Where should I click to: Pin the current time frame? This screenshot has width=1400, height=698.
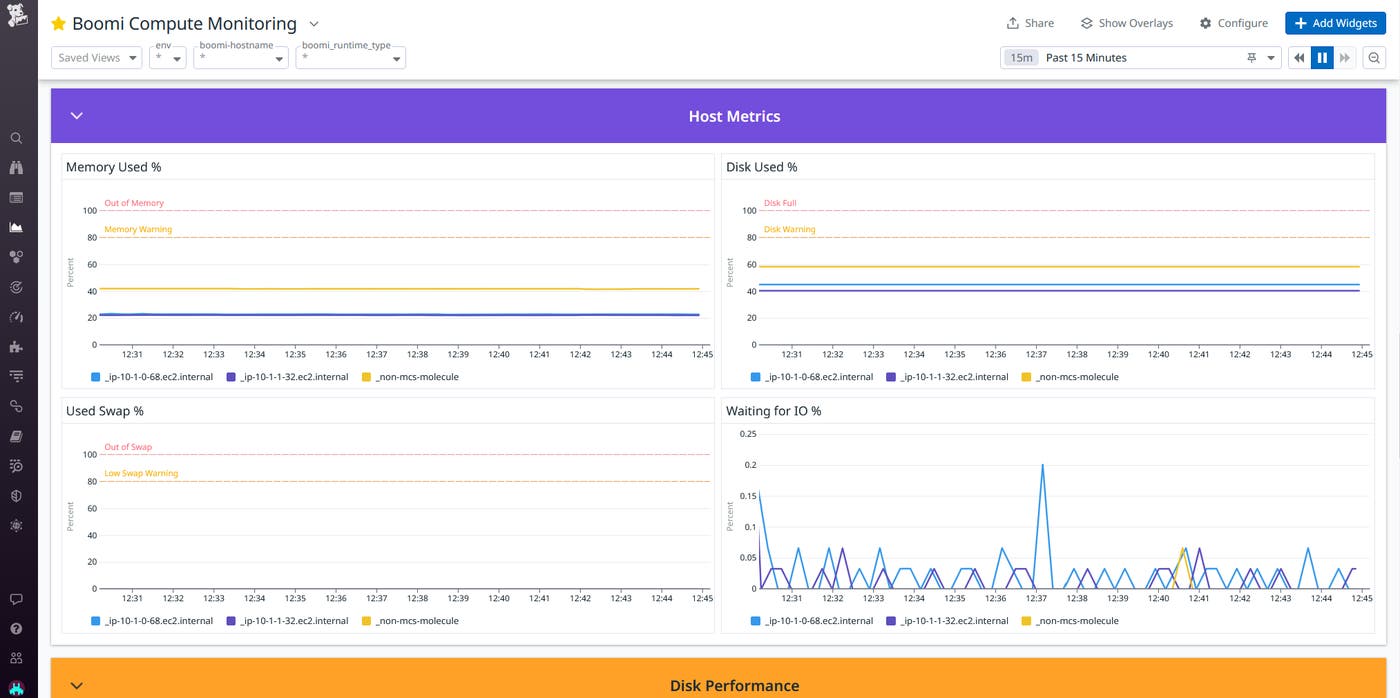click(1252, 57)
